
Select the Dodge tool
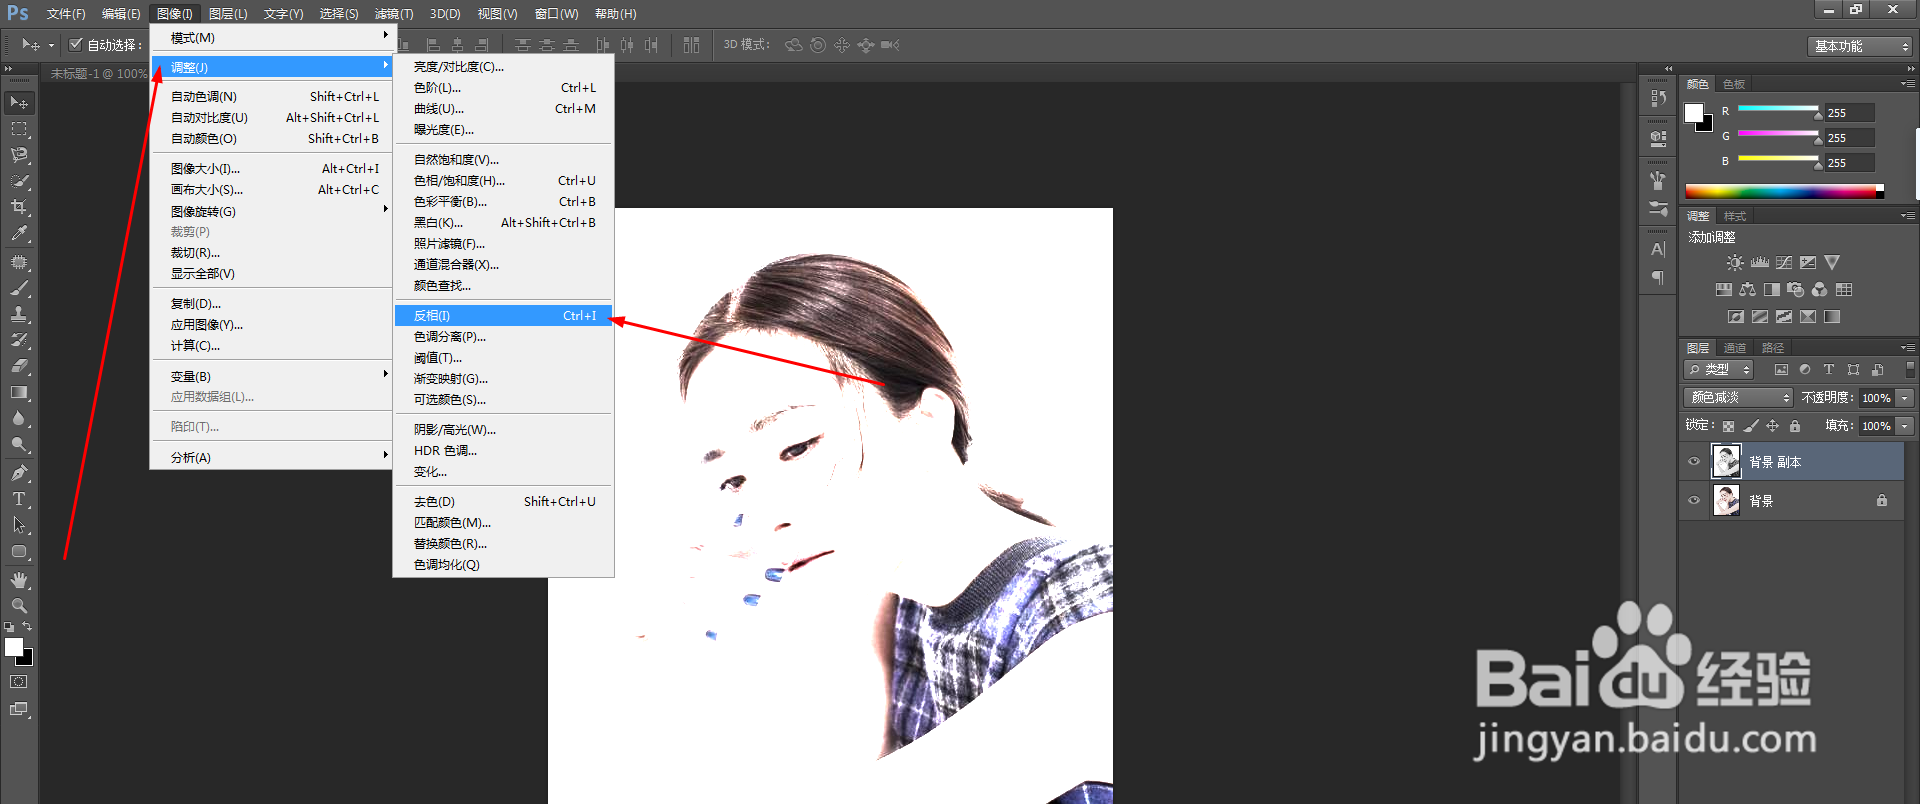tap(19, 444)
